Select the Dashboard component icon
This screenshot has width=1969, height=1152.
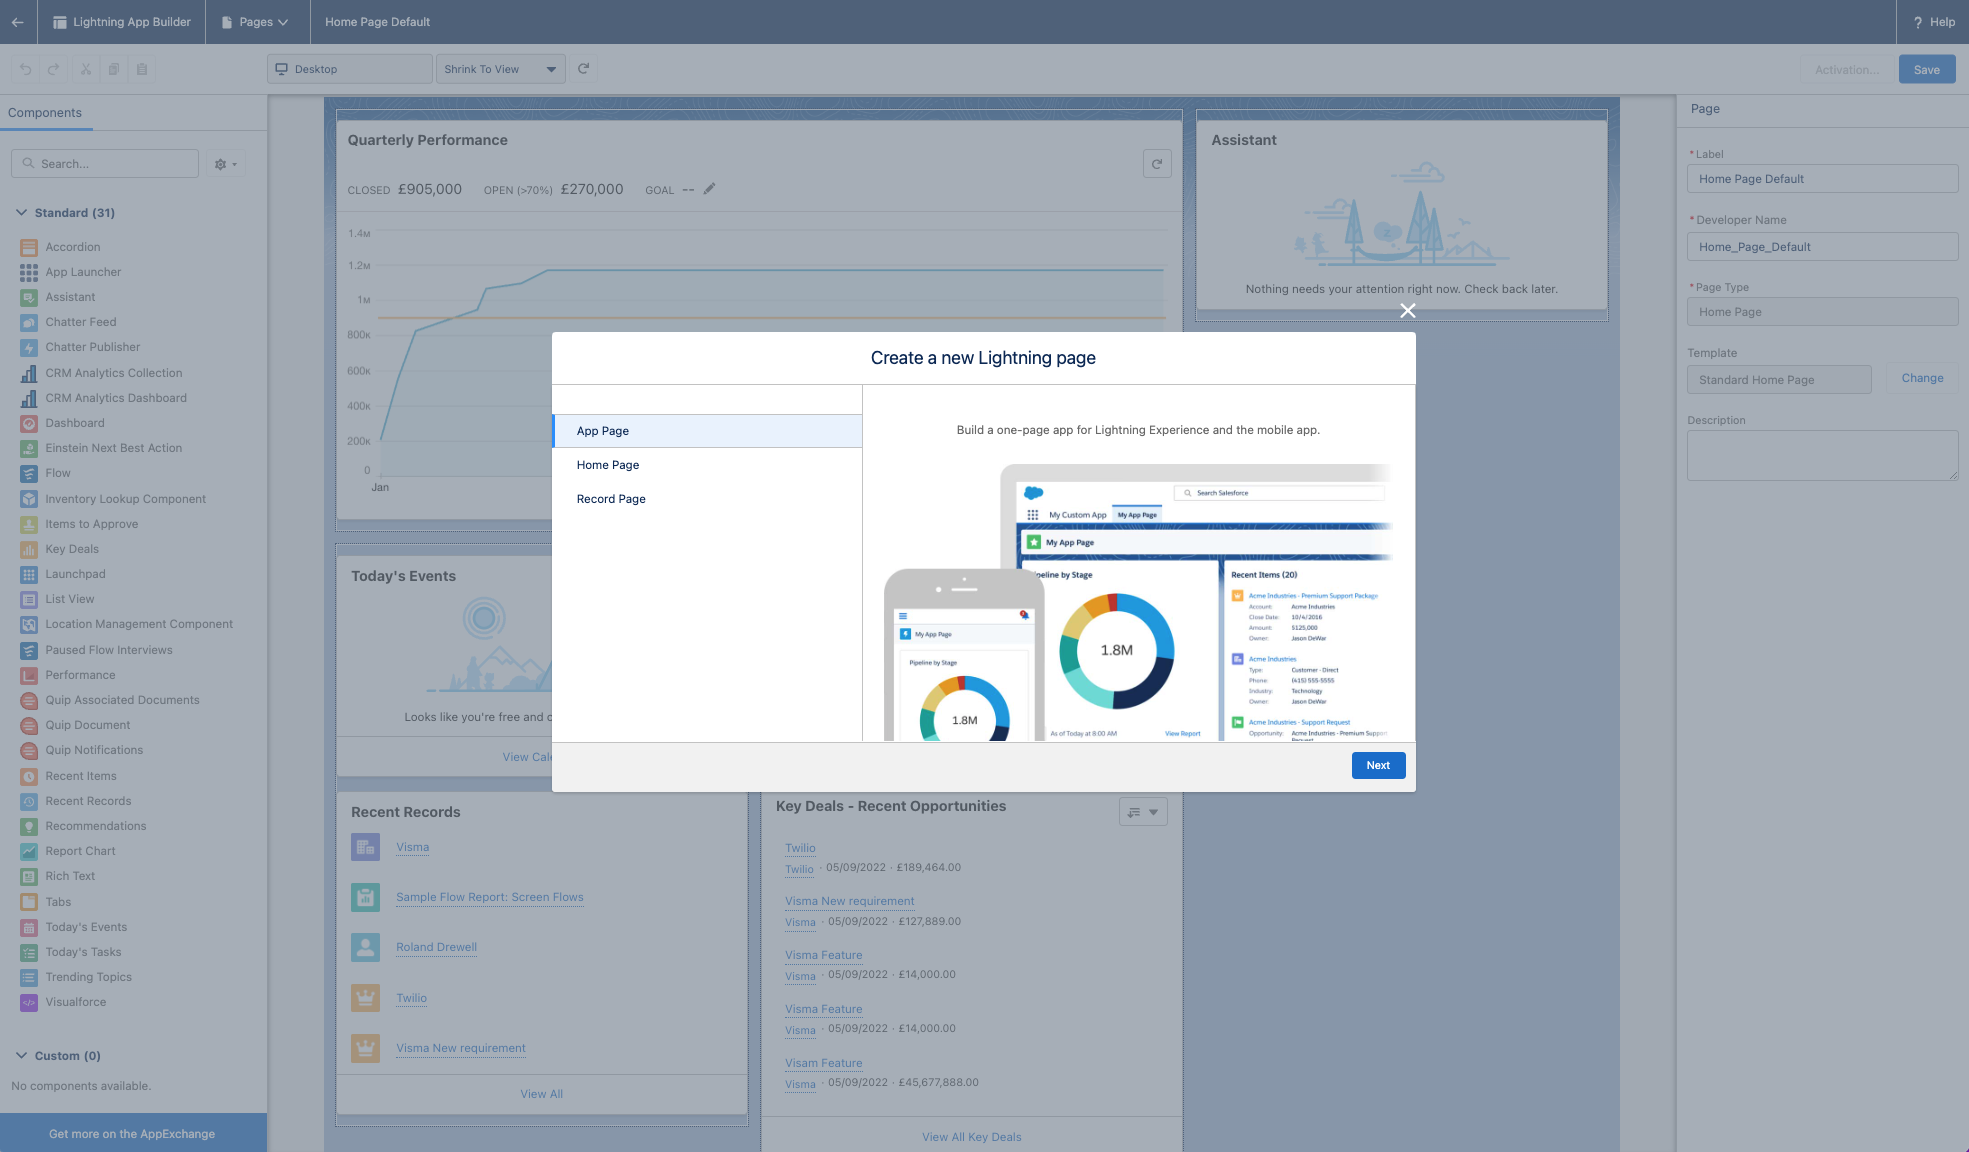(x=29, y=423)
